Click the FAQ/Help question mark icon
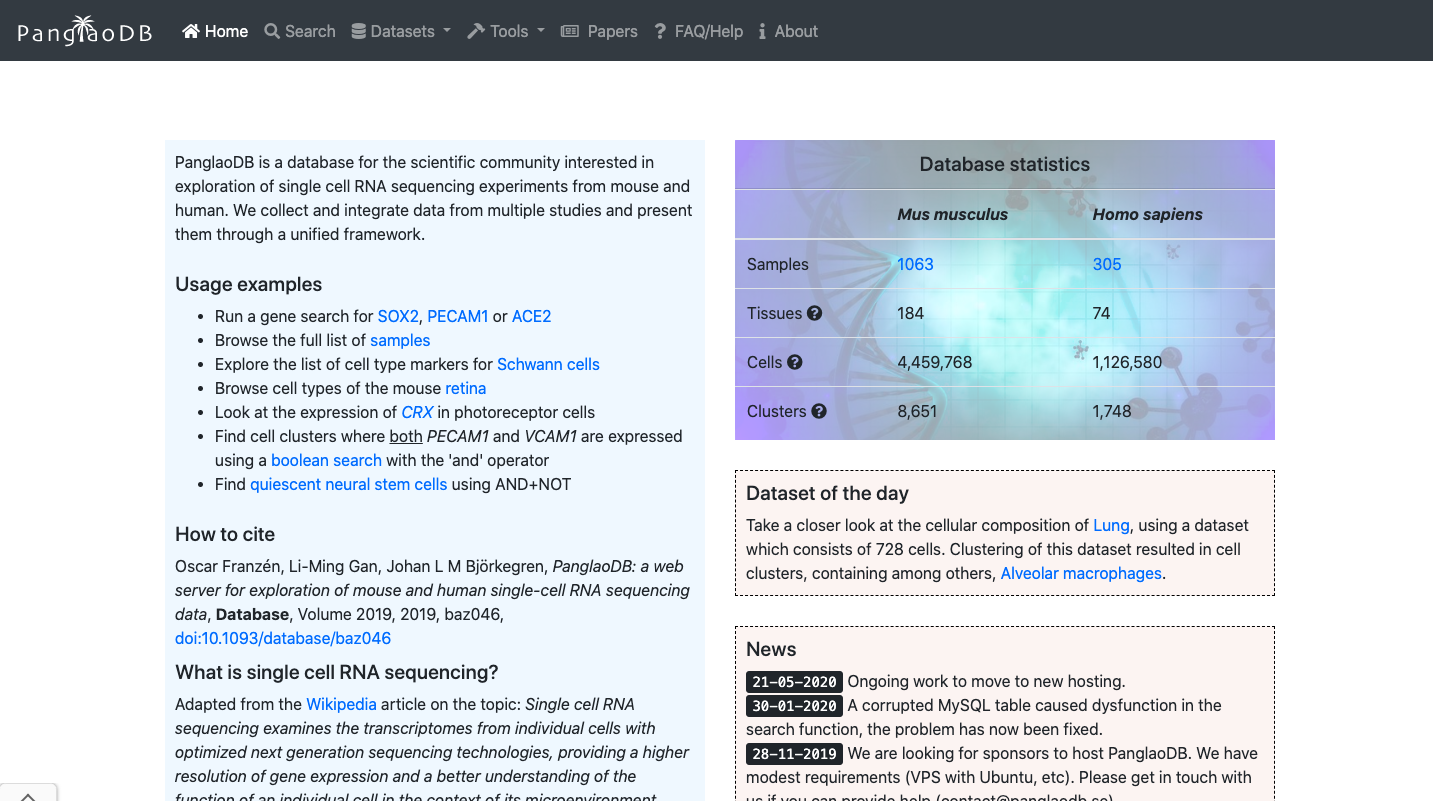This screenshot has height=801, width=1433. (660, 31)
